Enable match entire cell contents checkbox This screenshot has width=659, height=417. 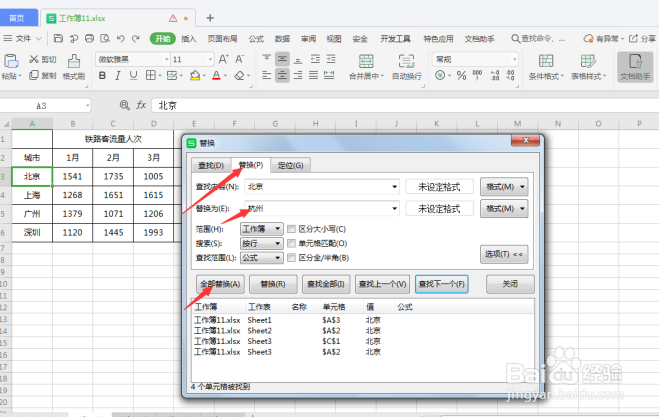(x=291, y=243)
